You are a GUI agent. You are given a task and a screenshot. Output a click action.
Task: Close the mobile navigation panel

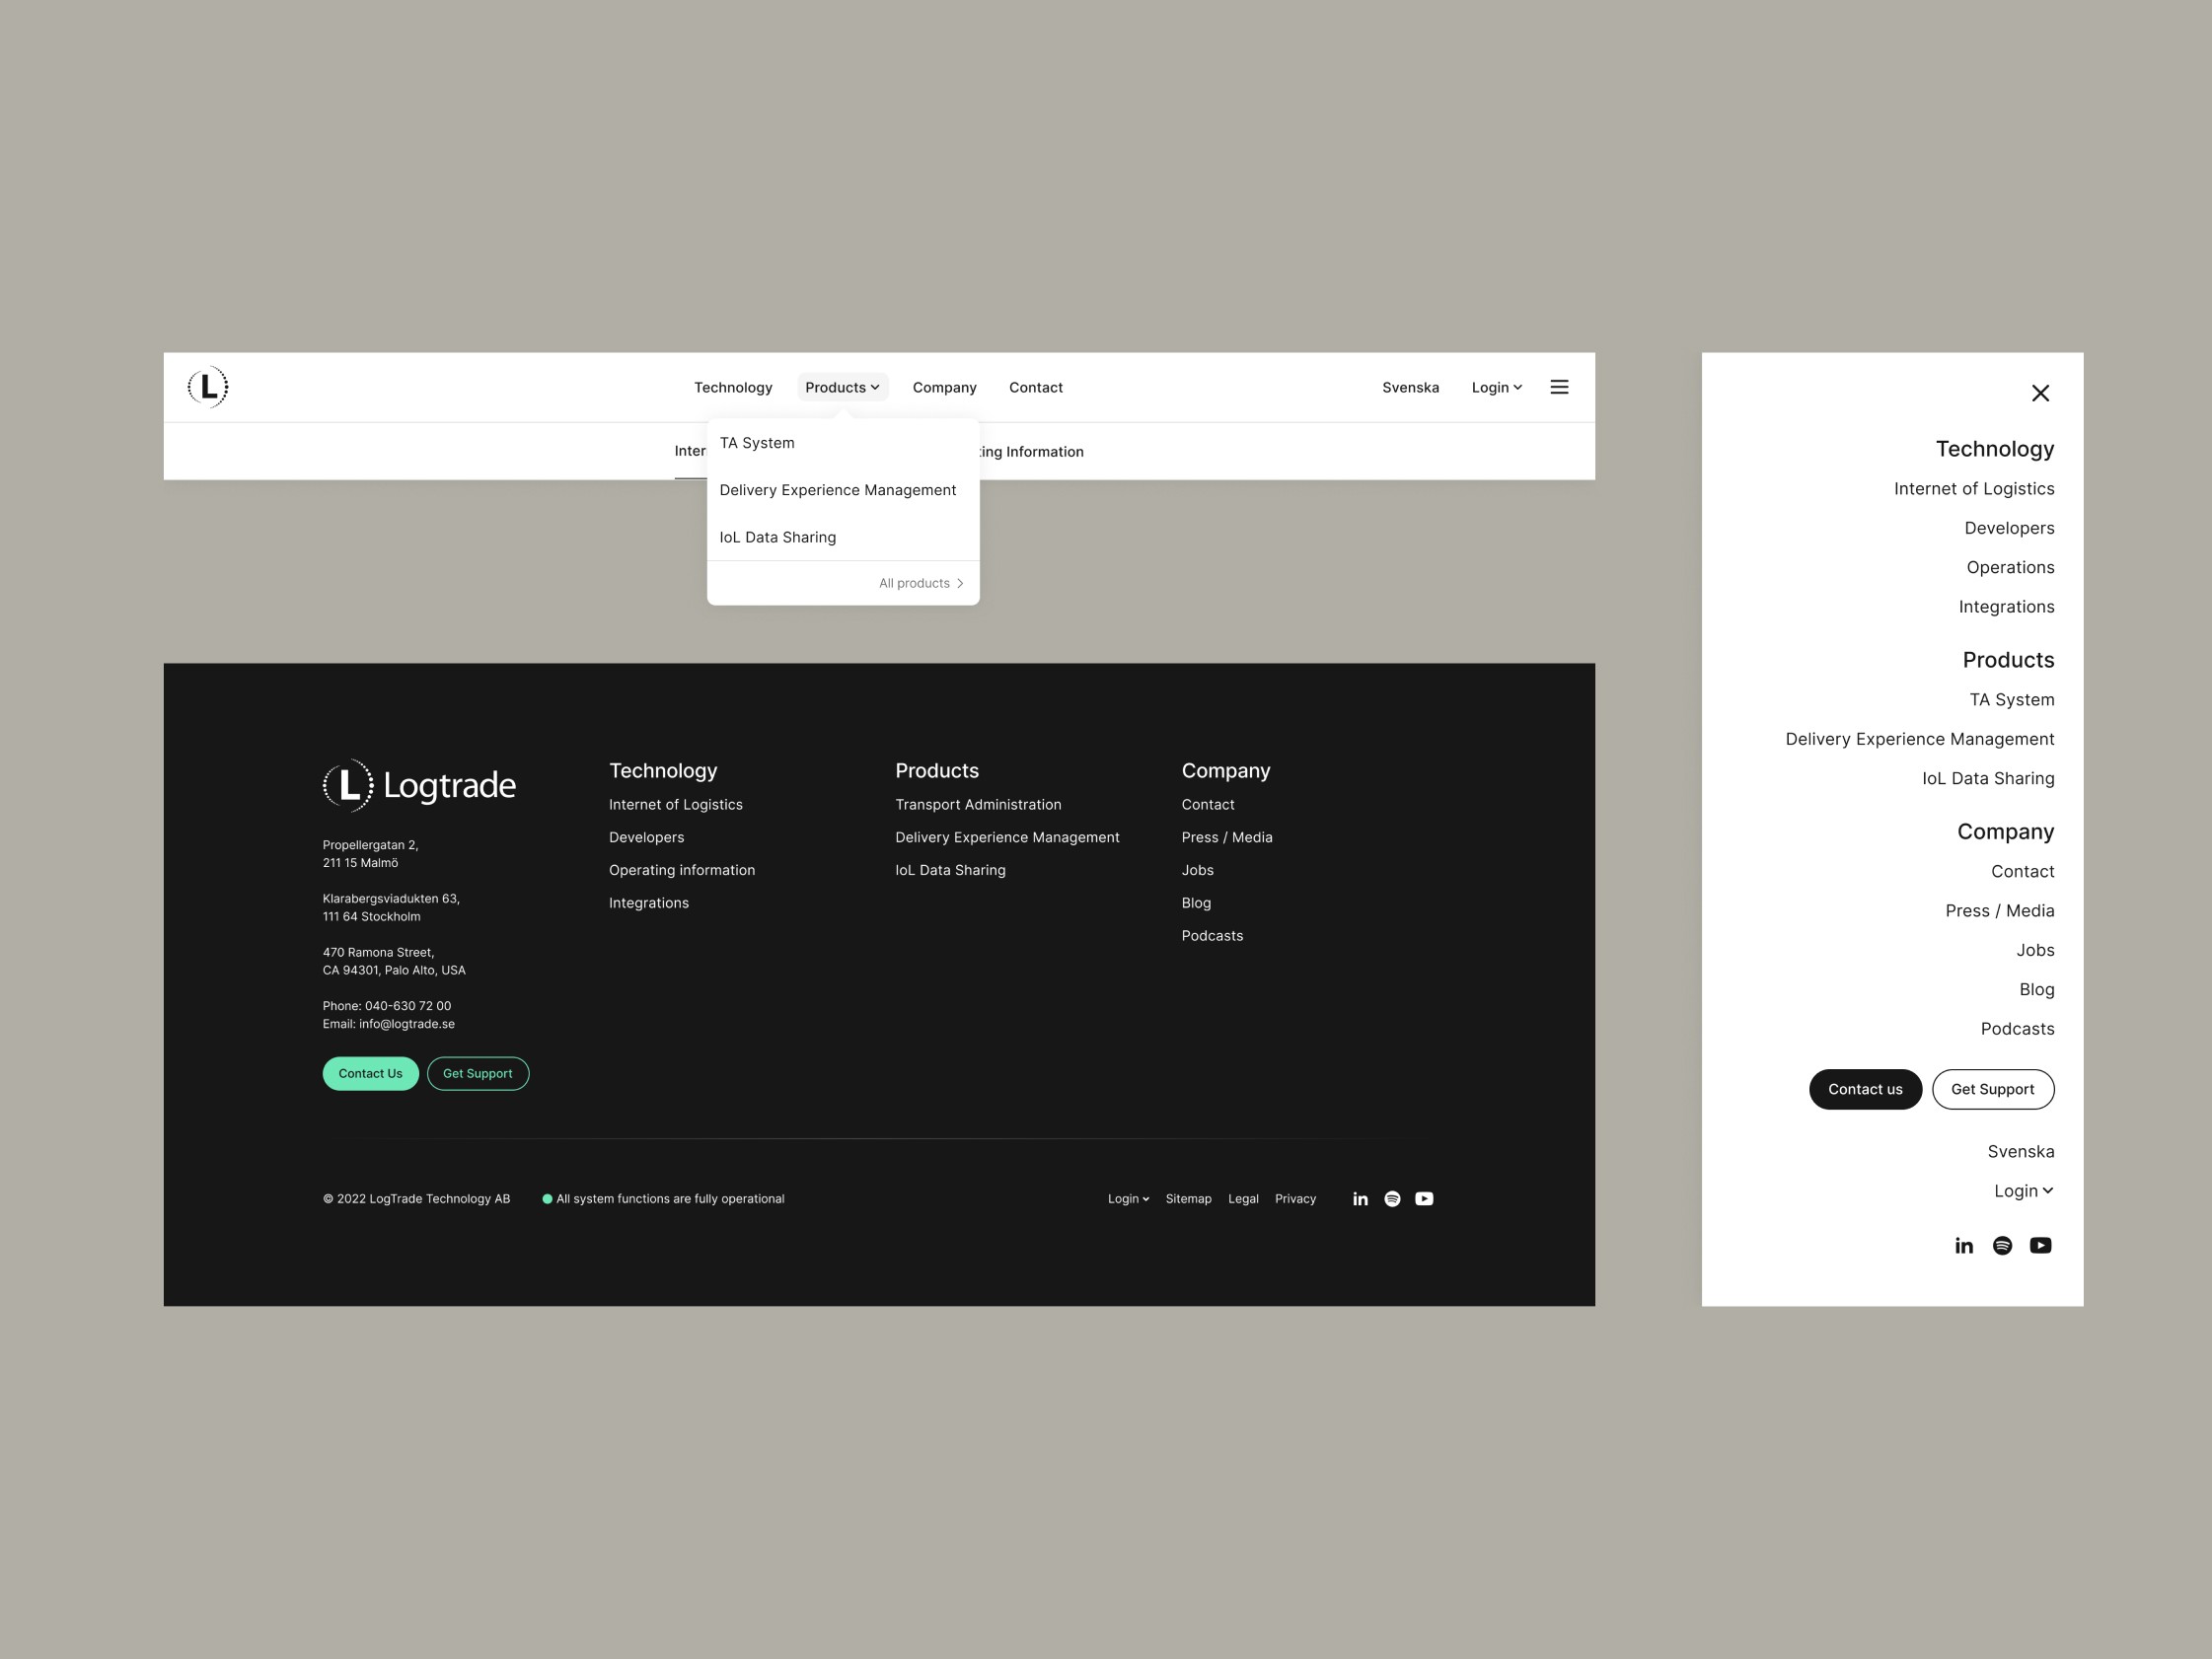(x=2041, y=393)
